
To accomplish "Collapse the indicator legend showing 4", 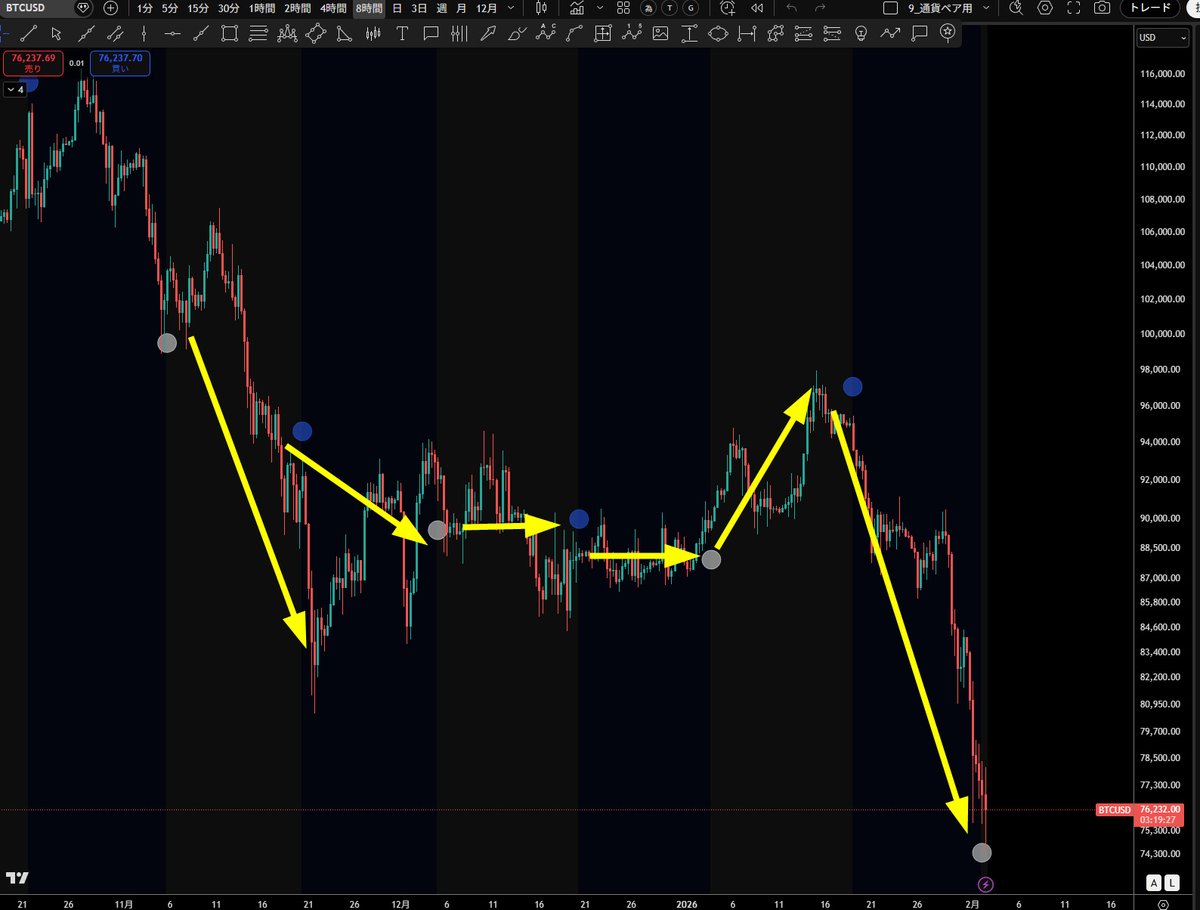I will click(x=15, y=89).
